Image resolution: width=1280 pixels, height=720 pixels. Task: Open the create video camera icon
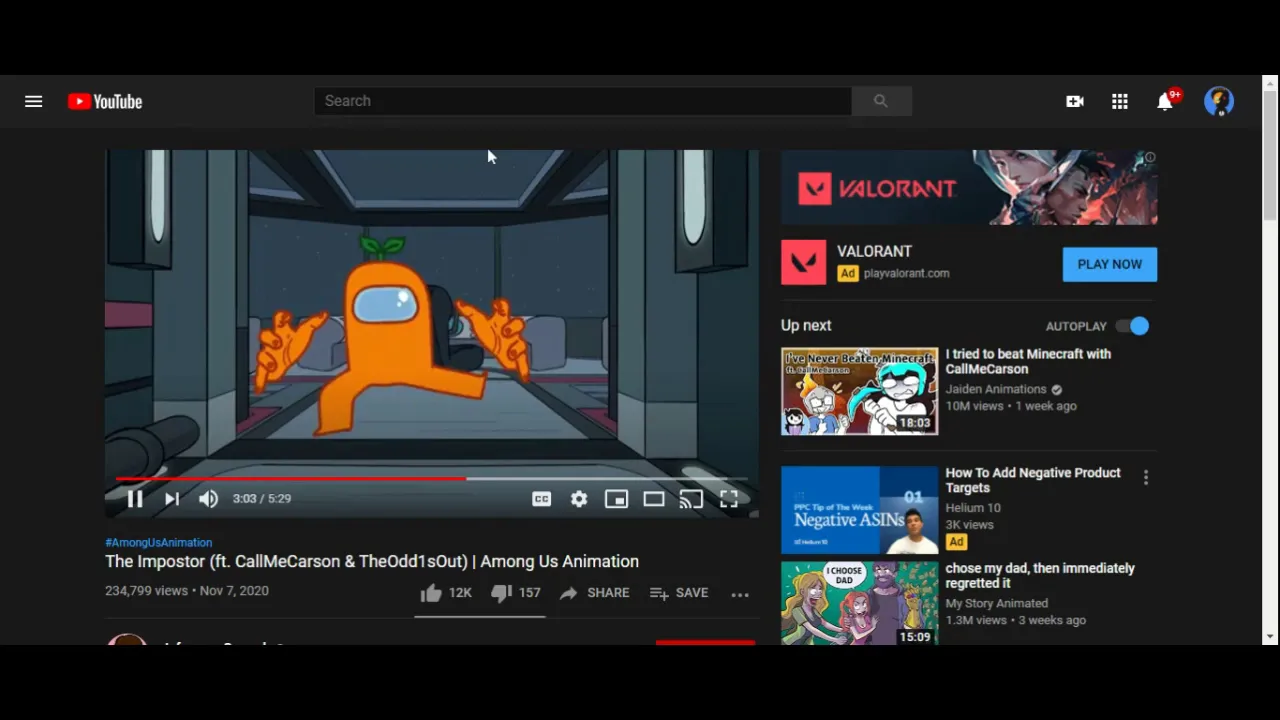[1075, 101]
